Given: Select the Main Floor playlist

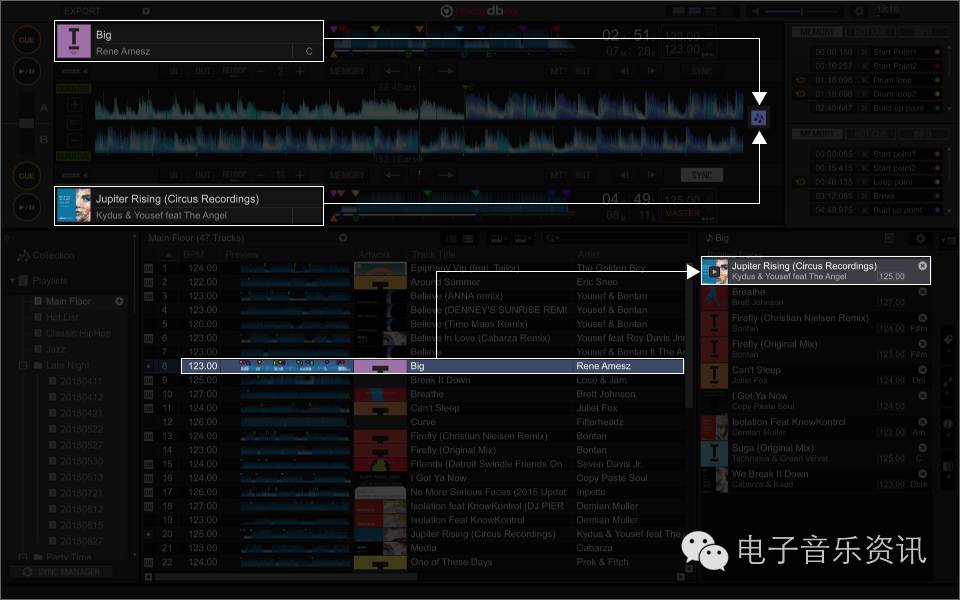Looking at the screenshot, I should pos(68,301).
